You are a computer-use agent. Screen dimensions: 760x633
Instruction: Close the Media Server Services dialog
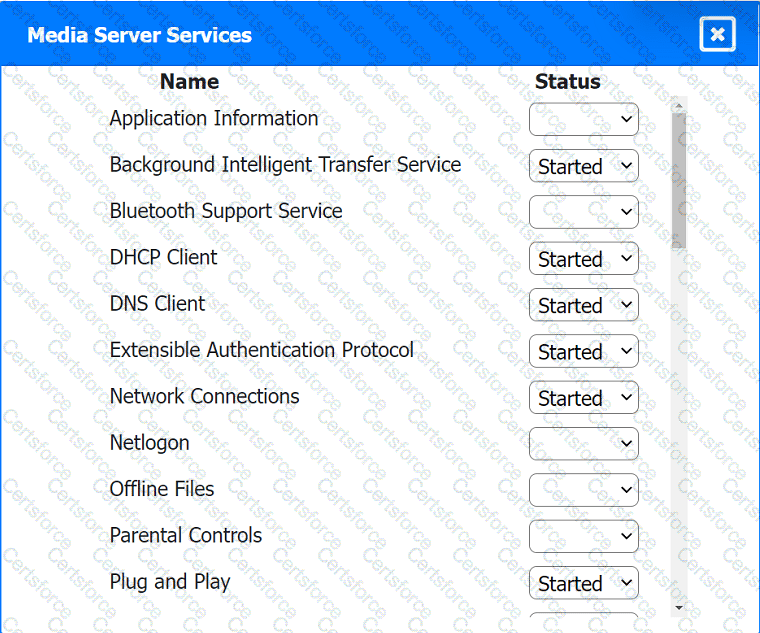(717, 35)
